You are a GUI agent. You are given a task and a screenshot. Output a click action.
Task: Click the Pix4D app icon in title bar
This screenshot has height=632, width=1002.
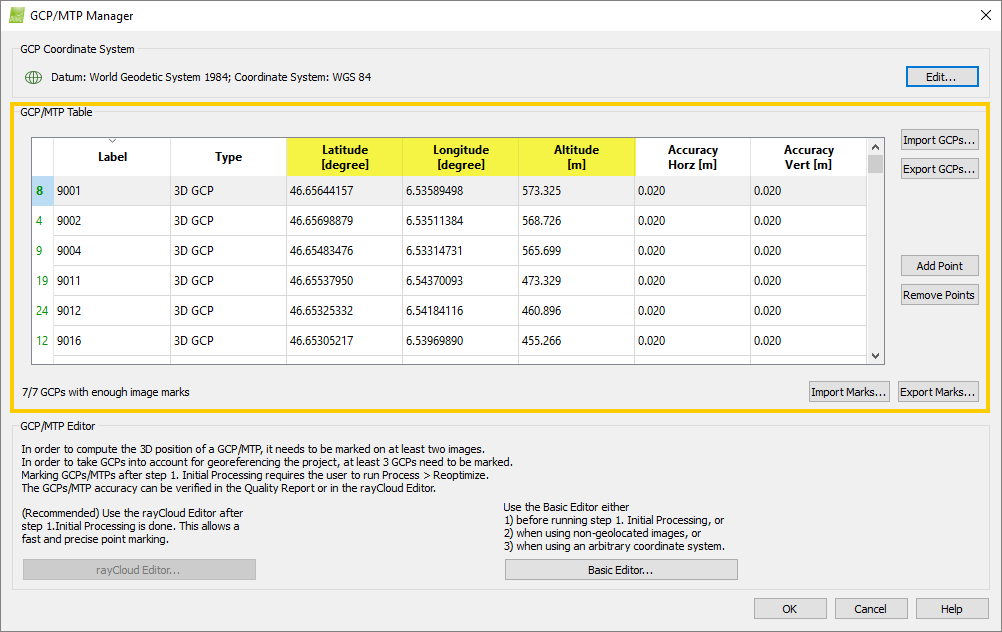click(x=16, y=15)
